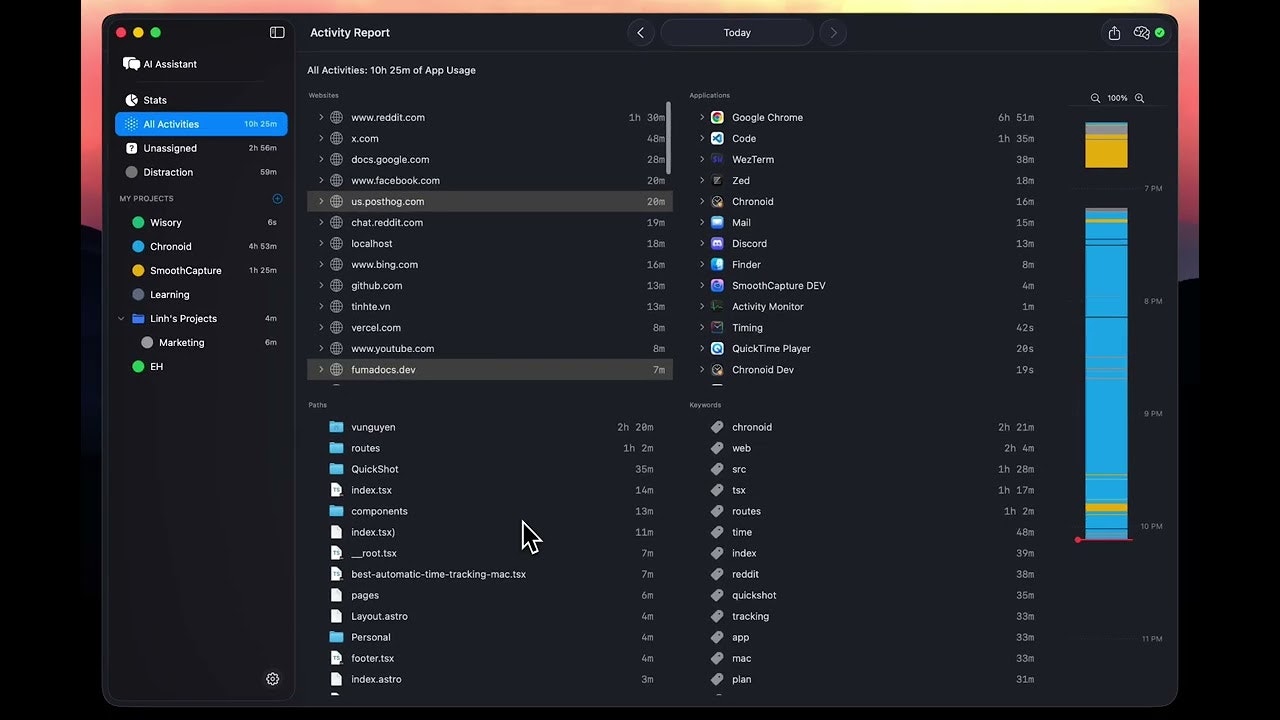Collapse Linh's Projects folder
The width and height of the screenshot is (1280, 720).
pos(121,319)
